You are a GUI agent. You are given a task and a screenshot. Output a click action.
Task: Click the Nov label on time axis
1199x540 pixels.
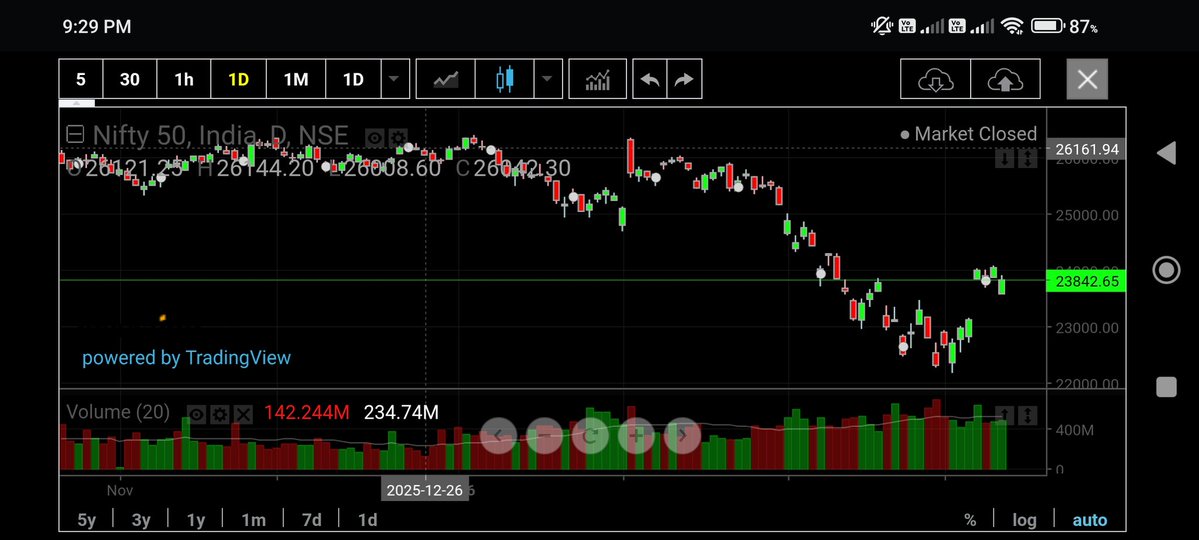120,490
